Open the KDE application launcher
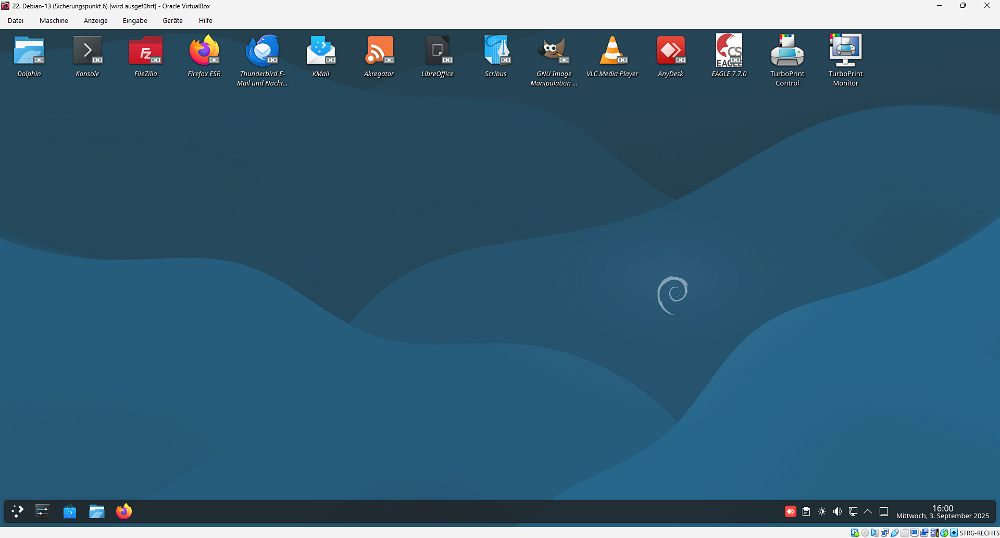The image size is (1000, 538). pyautogui.click(x=17, y=511)
